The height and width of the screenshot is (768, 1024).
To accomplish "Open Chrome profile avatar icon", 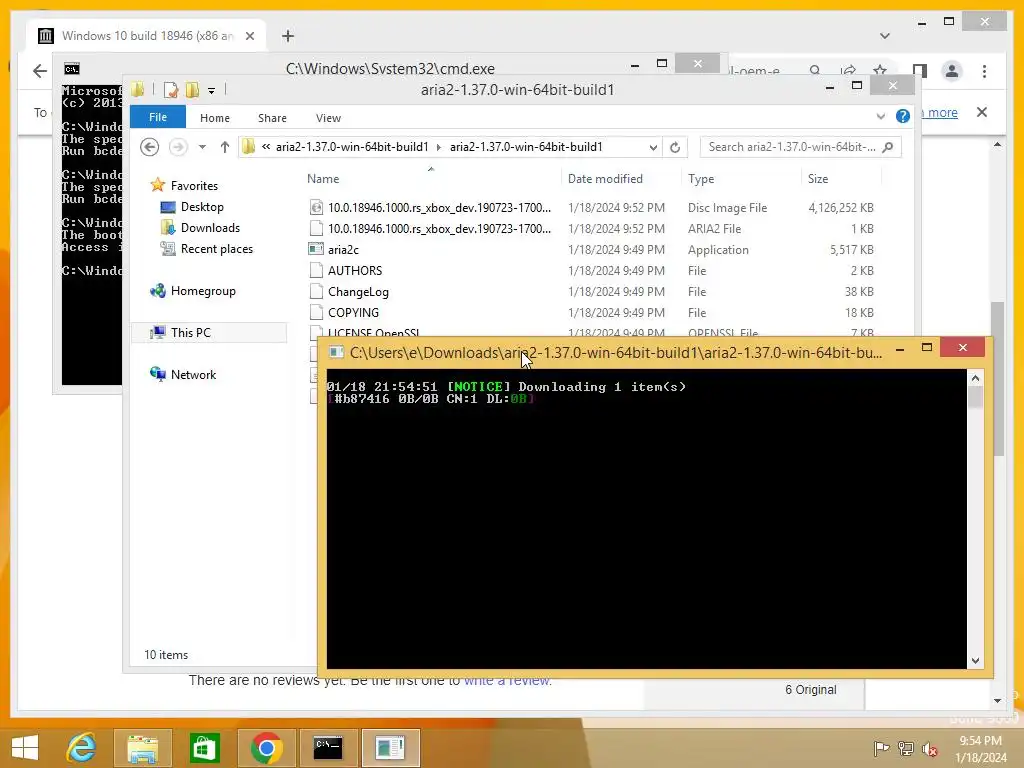I will [x=952, y=71].
